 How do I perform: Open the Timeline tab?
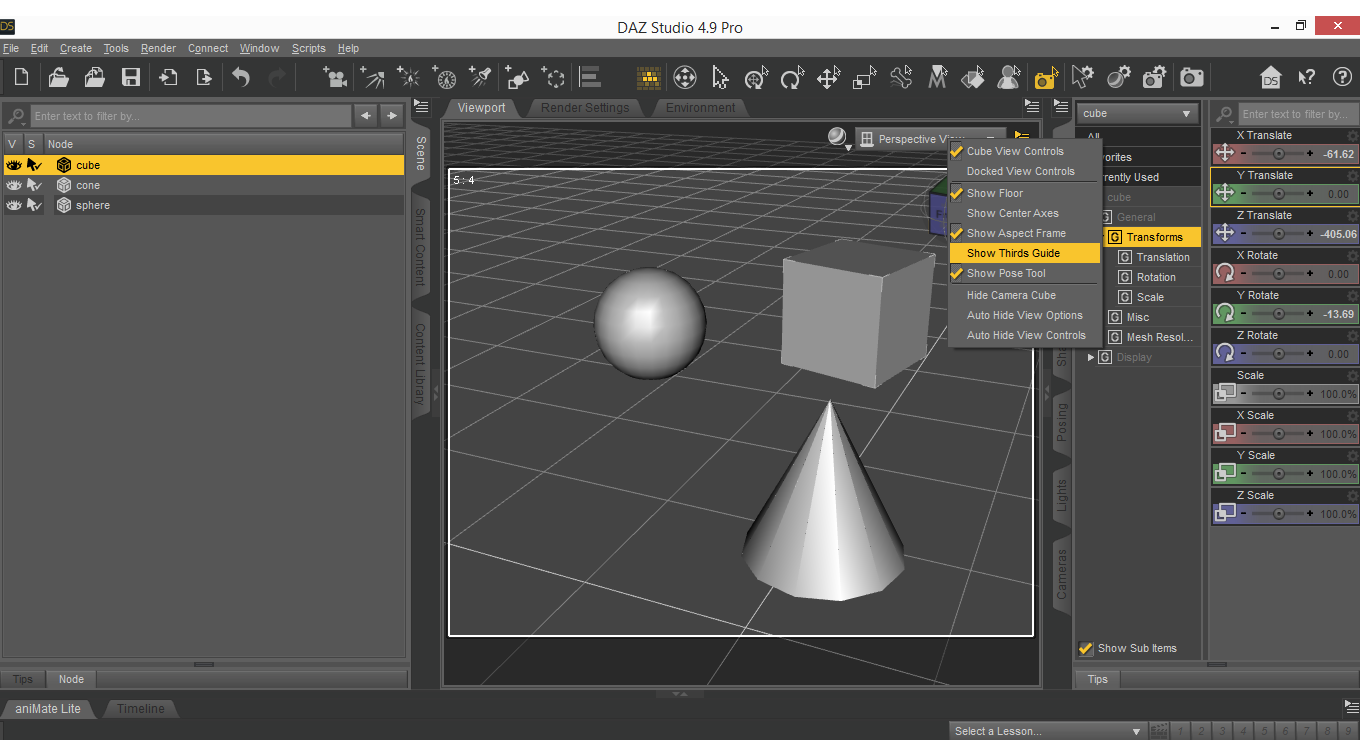click(x=140, y=709)
